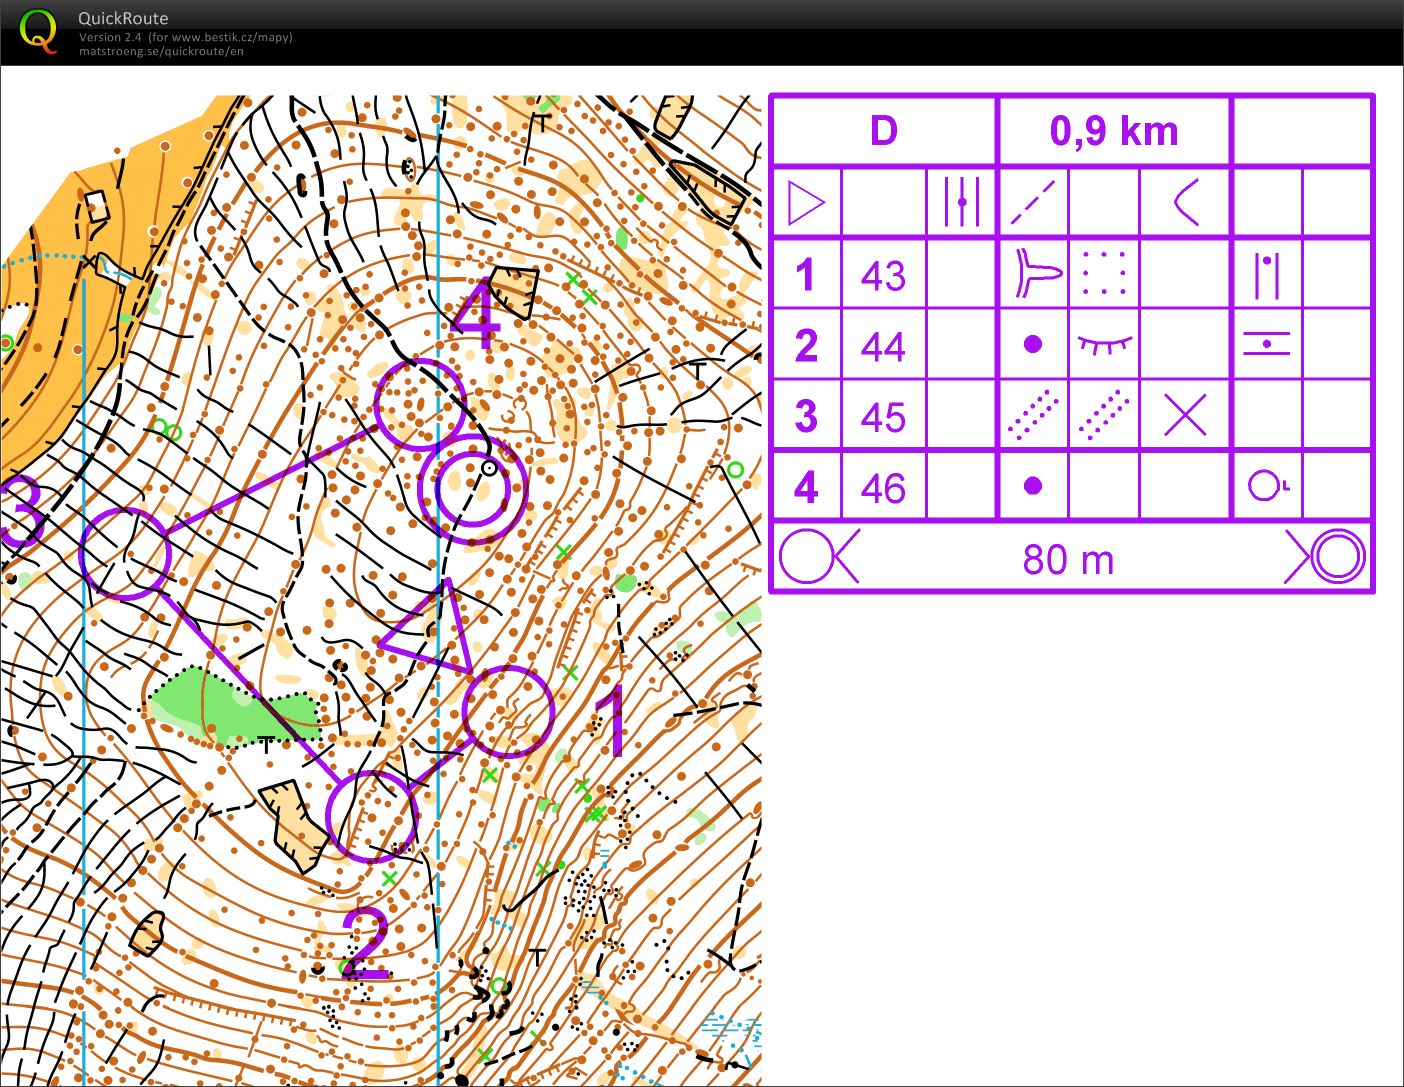Click control code 43 in the table
1404x1087 pixels.
click(883, 275)
